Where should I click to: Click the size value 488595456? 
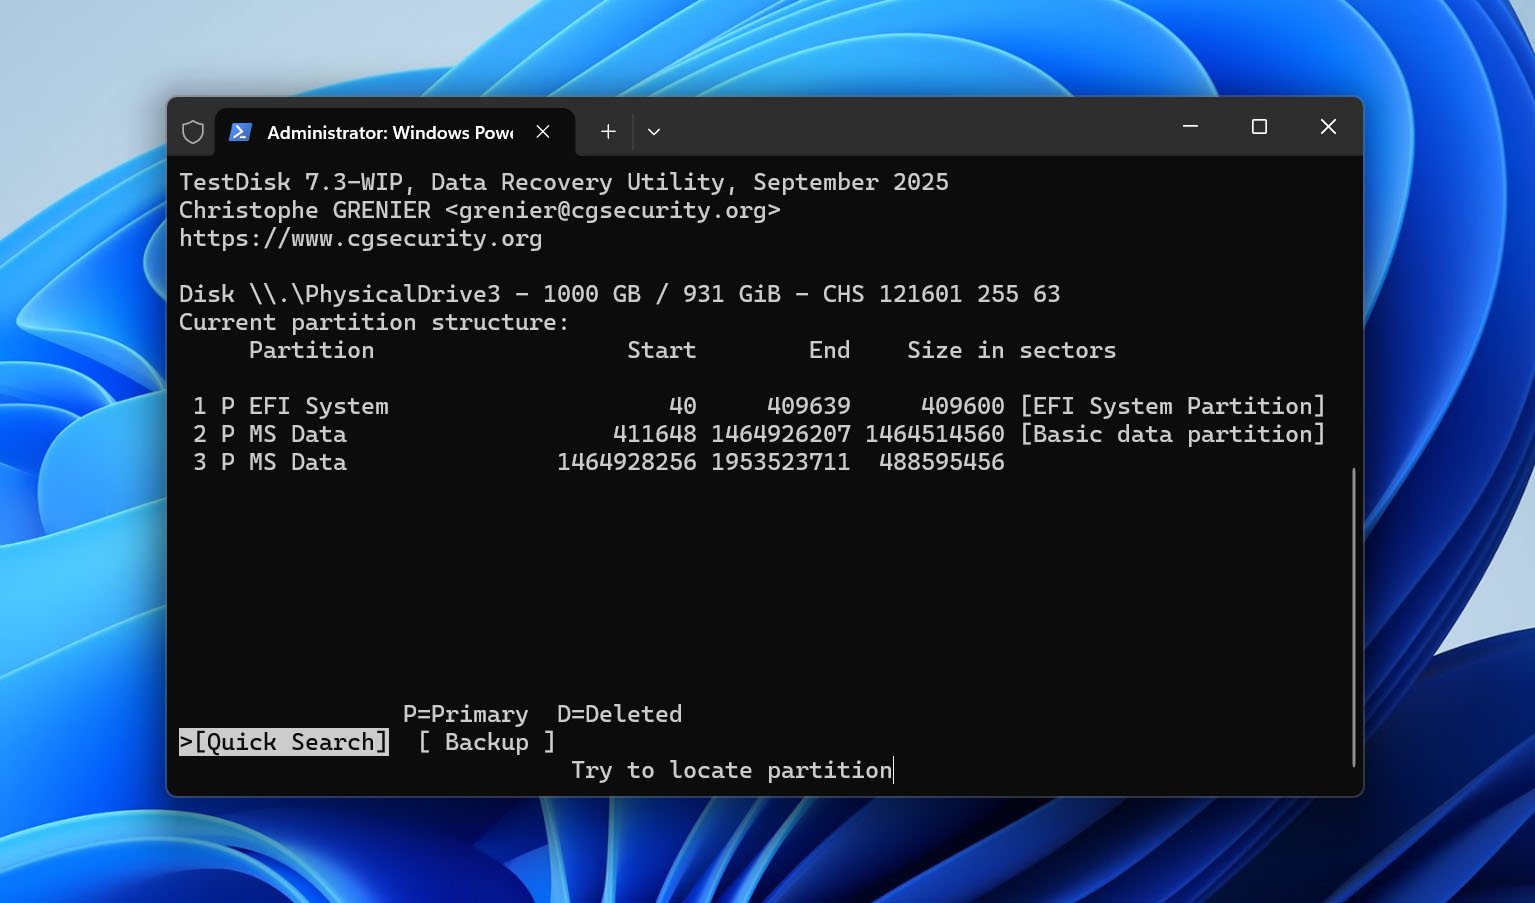tap(942, 462)
